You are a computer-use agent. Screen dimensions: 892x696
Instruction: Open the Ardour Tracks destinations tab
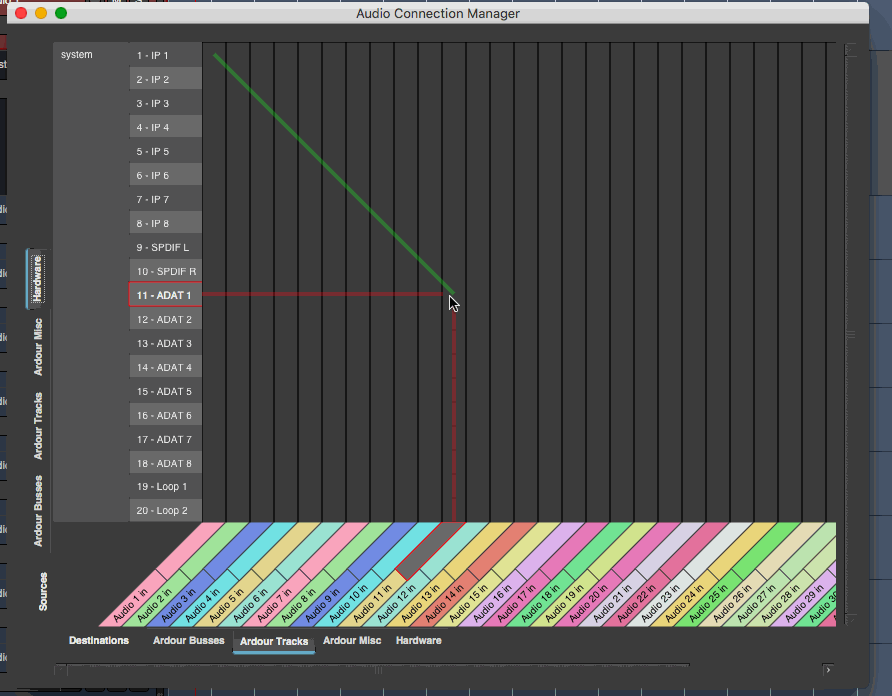click(x=274, y=641)
